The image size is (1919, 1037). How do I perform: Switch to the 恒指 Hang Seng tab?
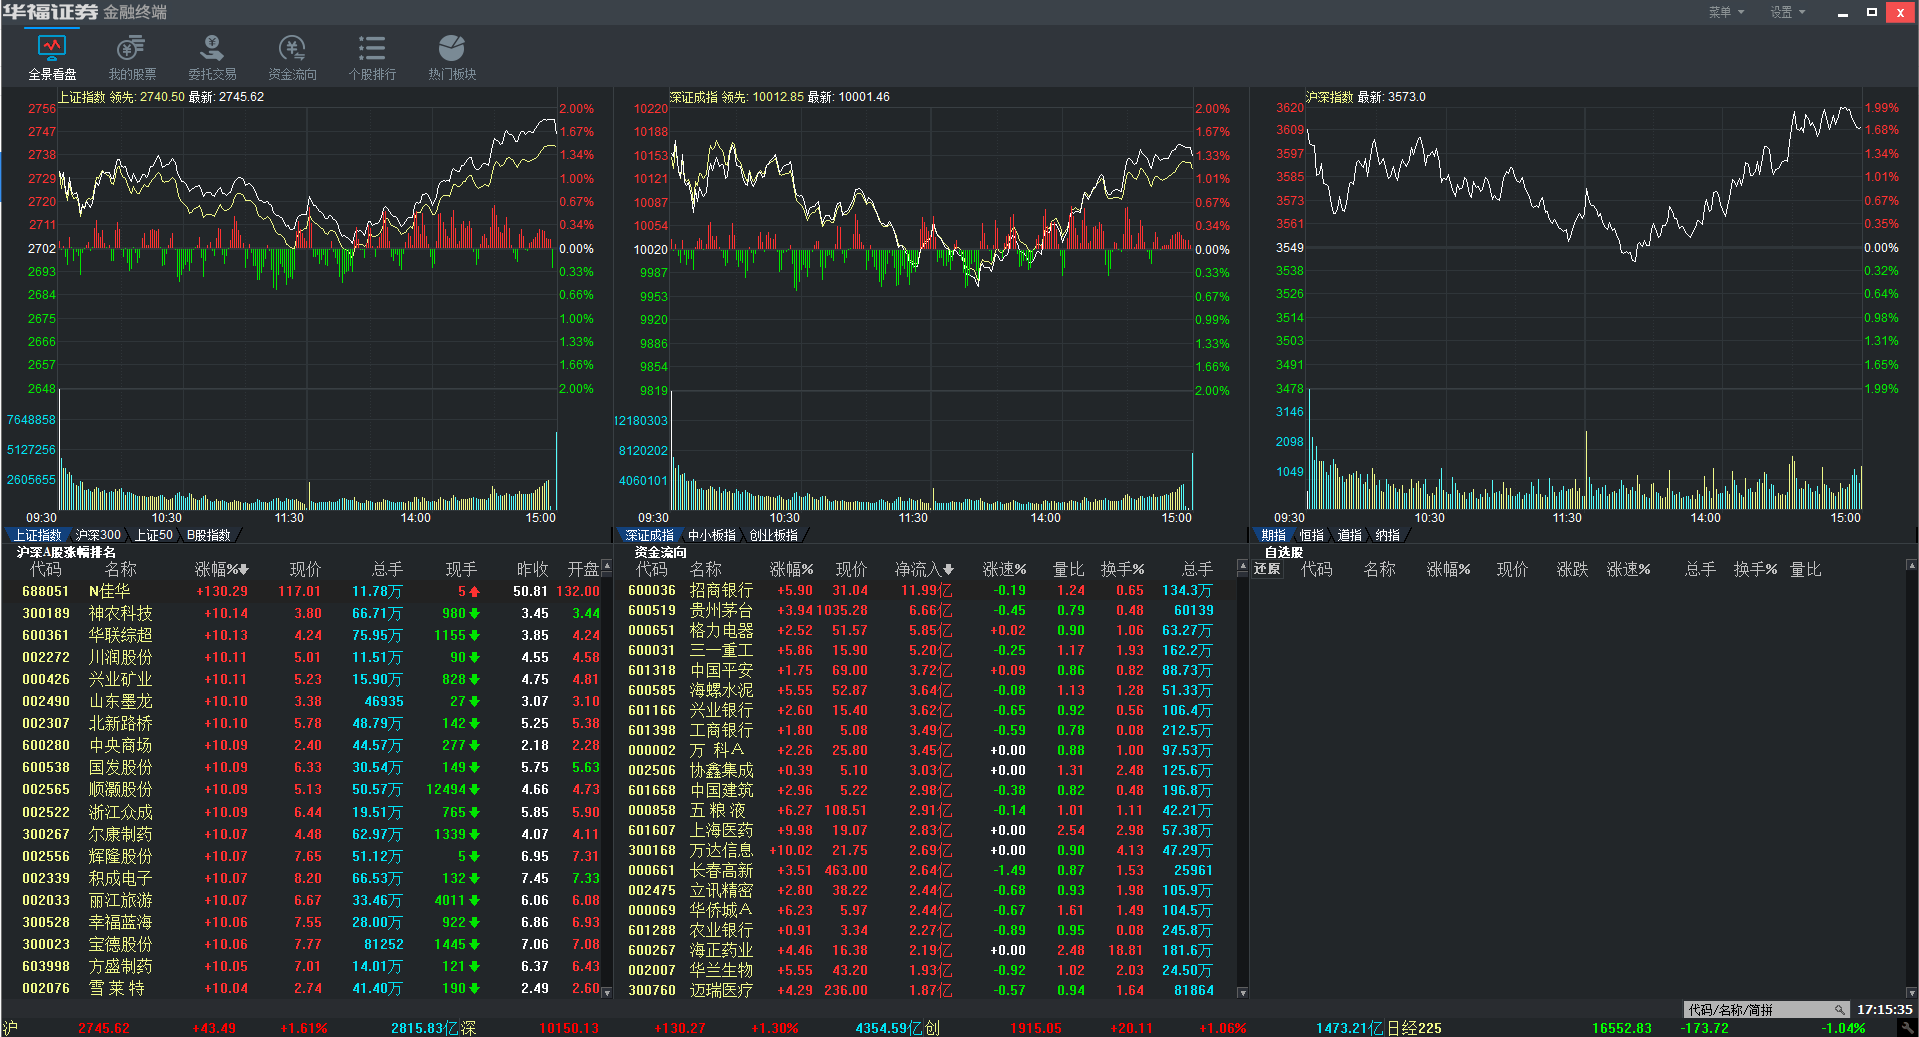point(1311,535)
